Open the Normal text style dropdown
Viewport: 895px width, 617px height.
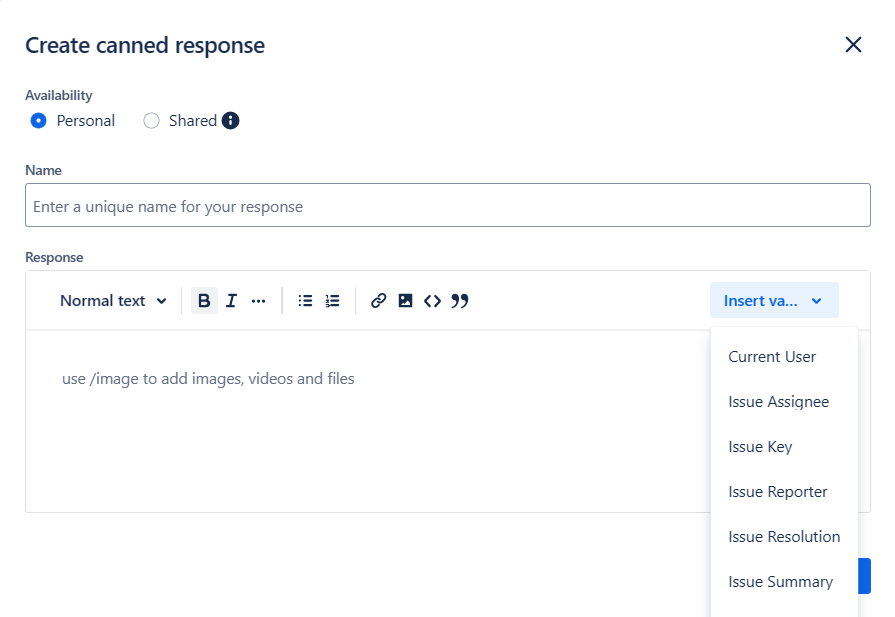click(x=113, y=300)
